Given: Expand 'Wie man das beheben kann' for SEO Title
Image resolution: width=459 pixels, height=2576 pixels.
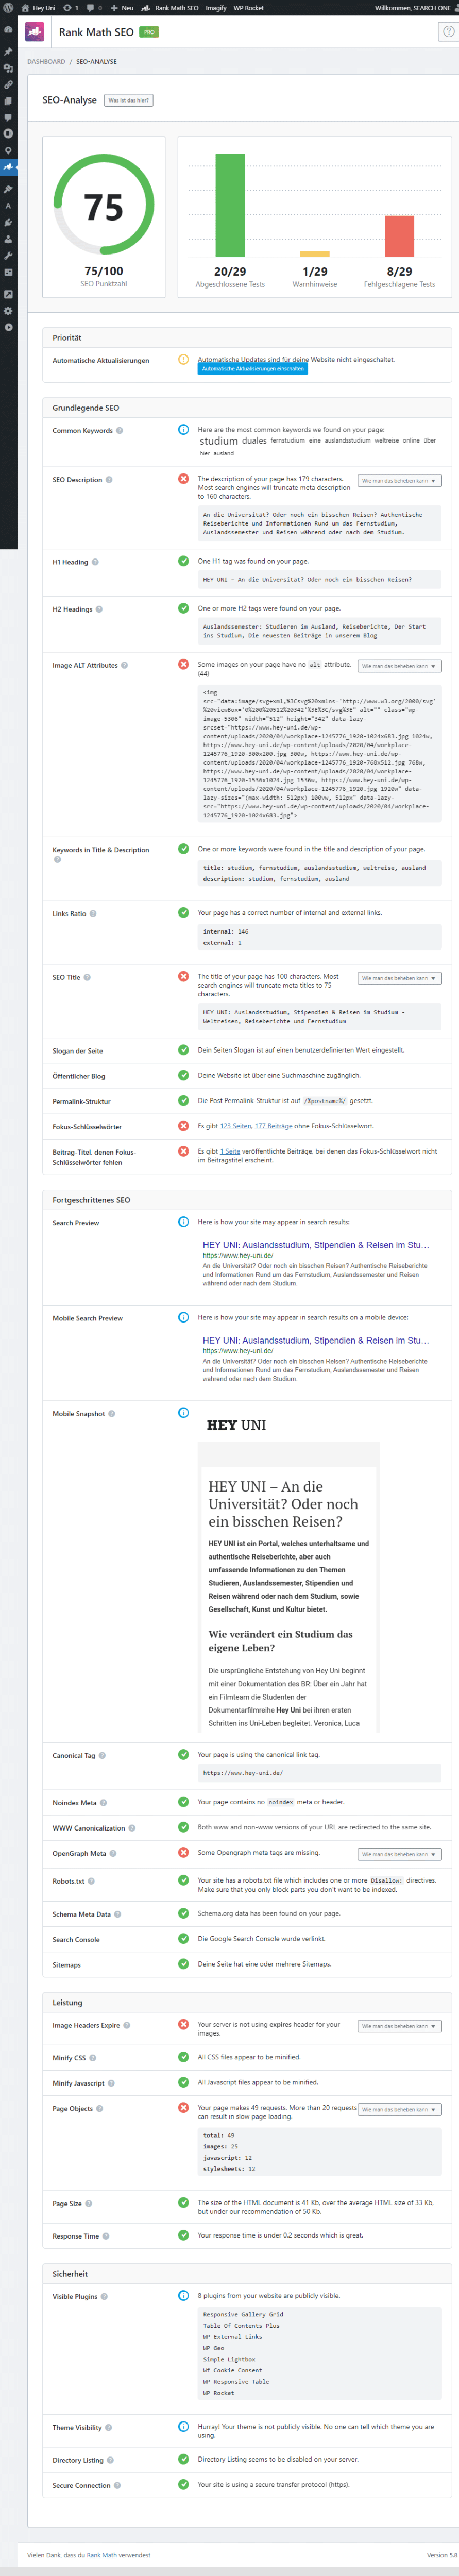Looking at the screenshot, I should pos(399,978).
